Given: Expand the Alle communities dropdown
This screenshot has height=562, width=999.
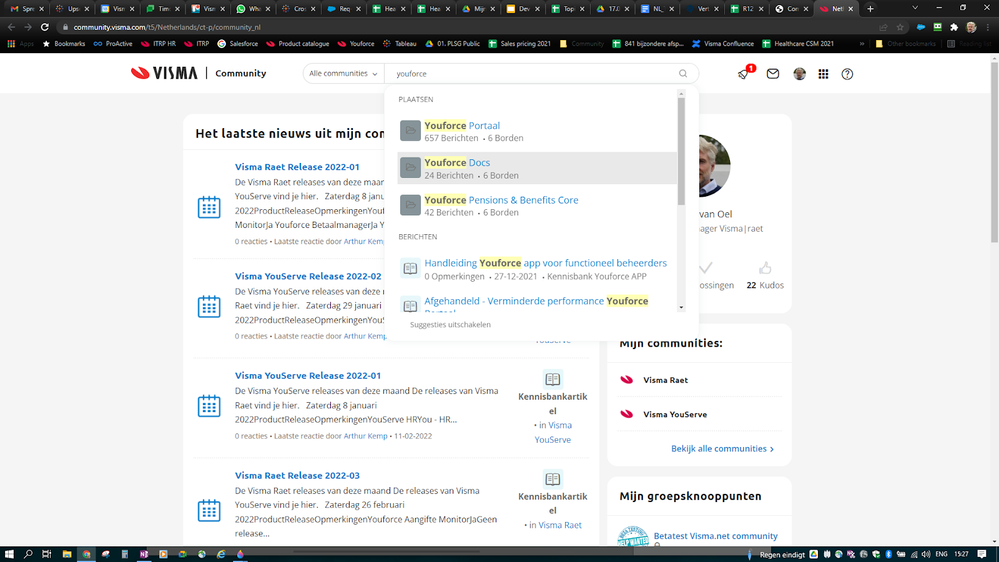Looking at the screenshot, I should coord(343,73).
